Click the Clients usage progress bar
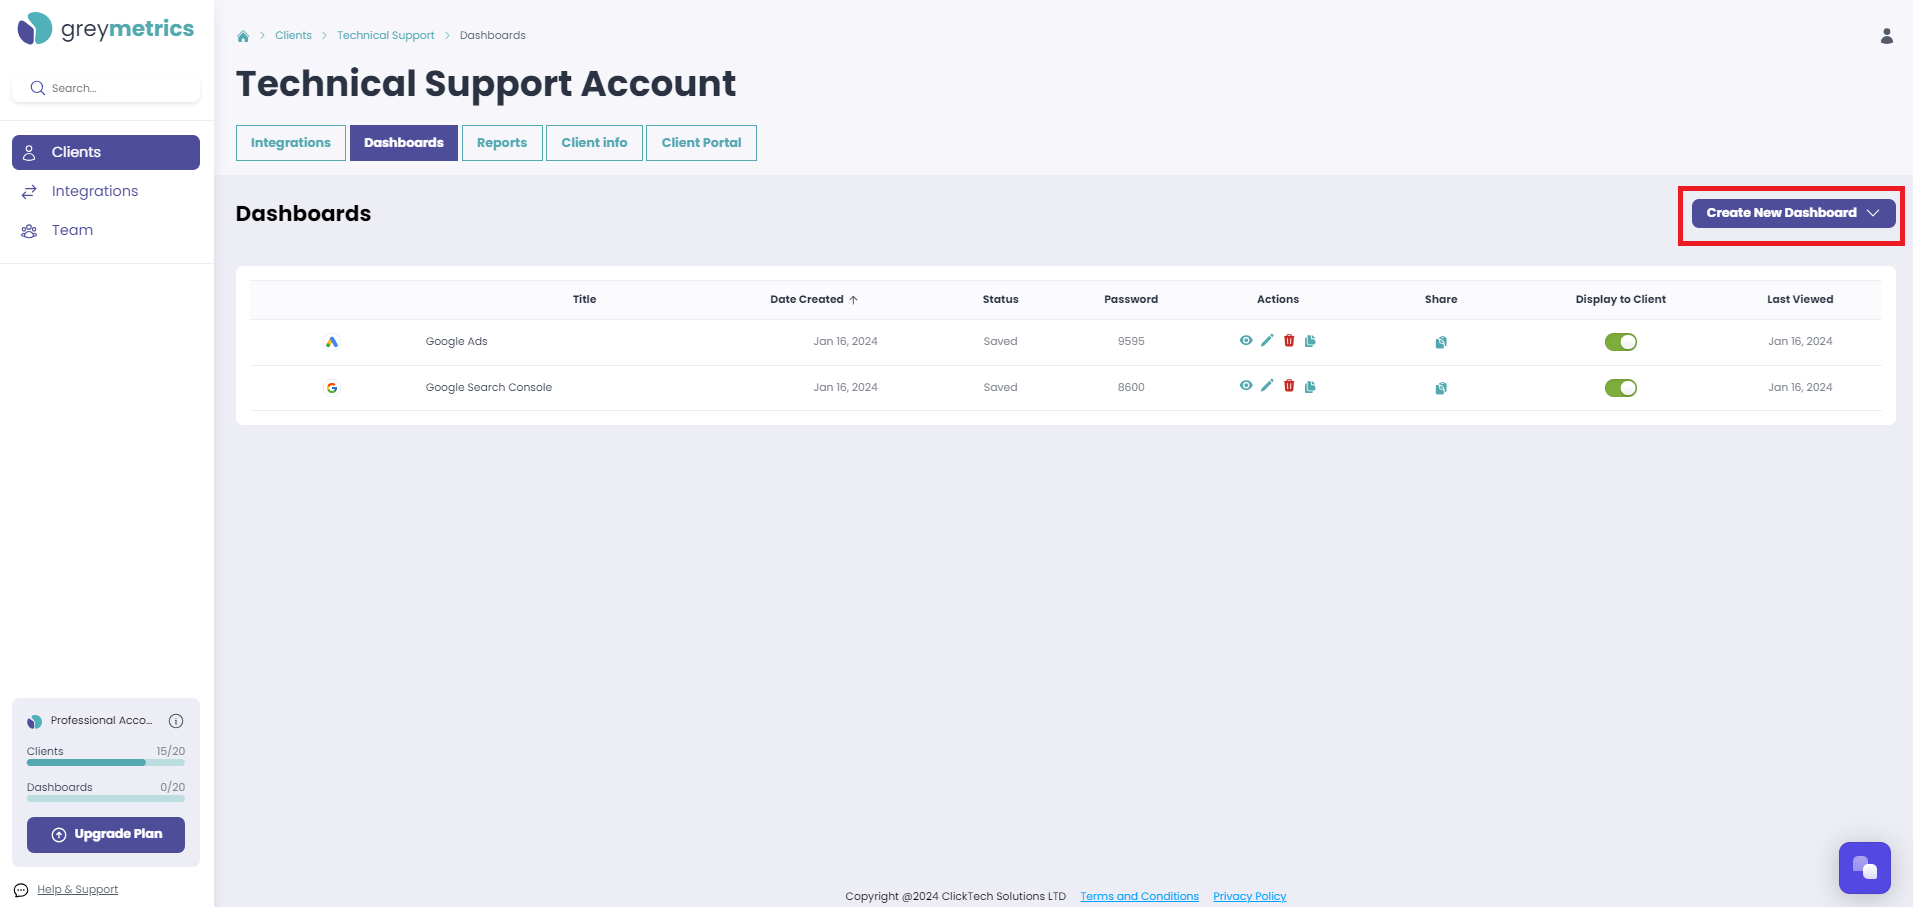Screen dimensions: 1913x907 pyautogui.click(x=106, y=762)
